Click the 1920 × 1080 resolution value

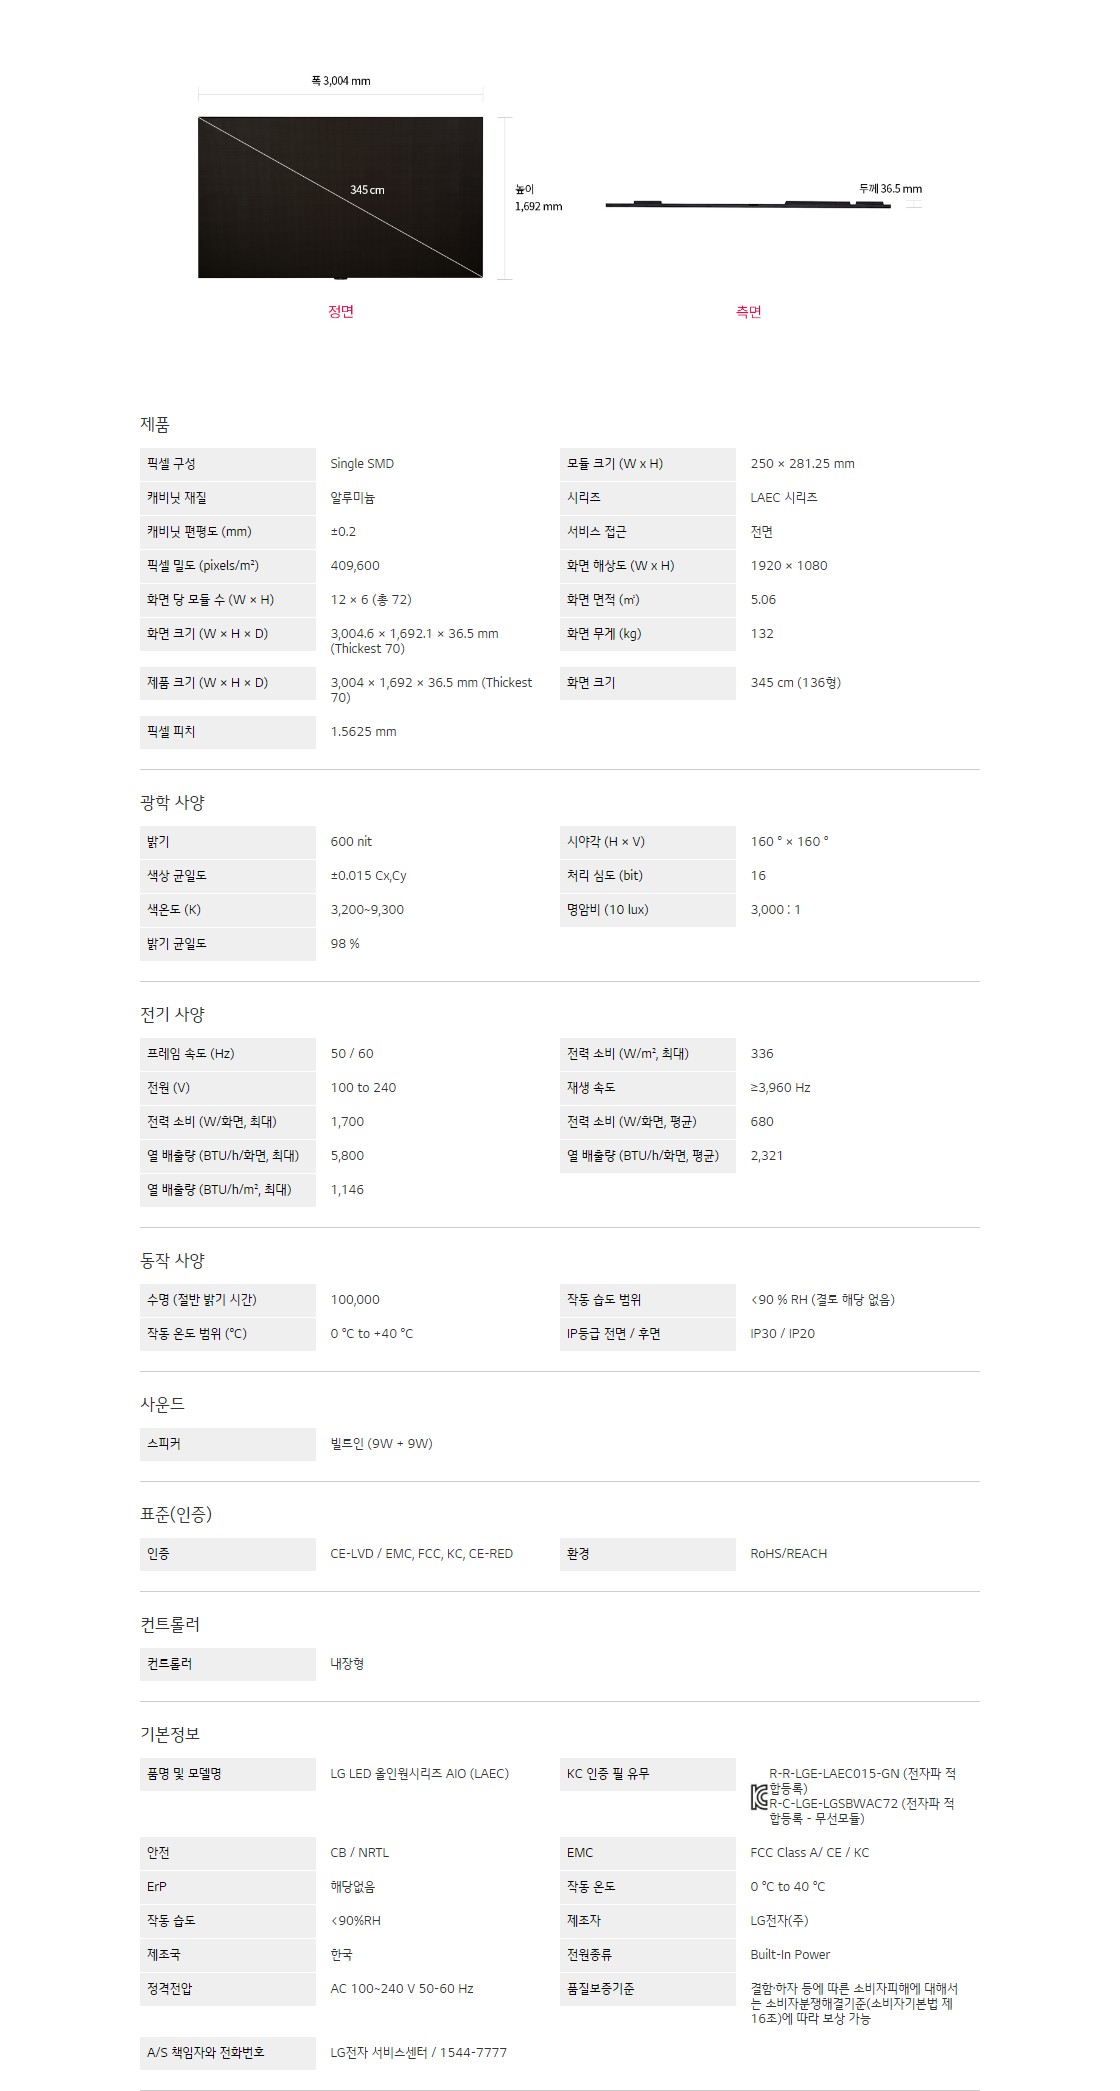pos(789,566)
